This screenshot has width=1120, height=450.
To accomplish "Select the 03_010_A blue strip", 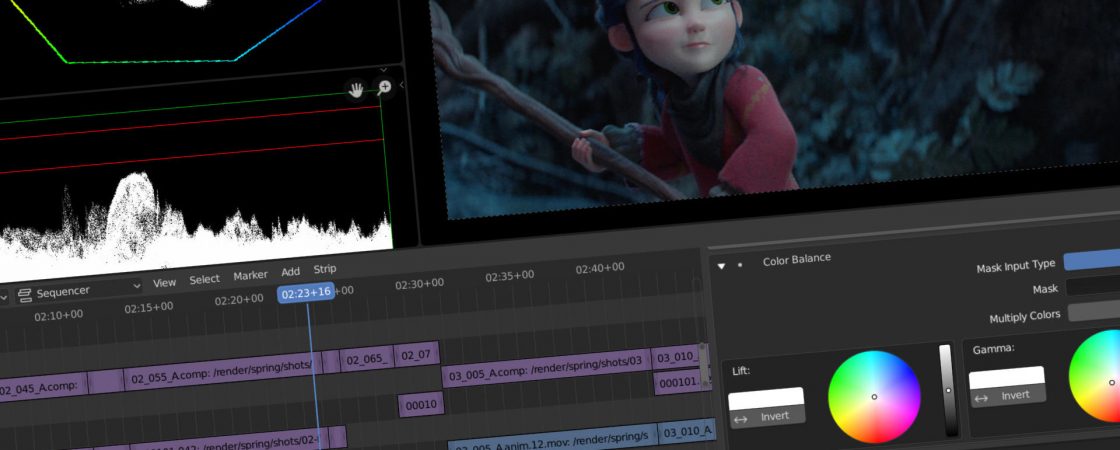I will pos(687,431).
